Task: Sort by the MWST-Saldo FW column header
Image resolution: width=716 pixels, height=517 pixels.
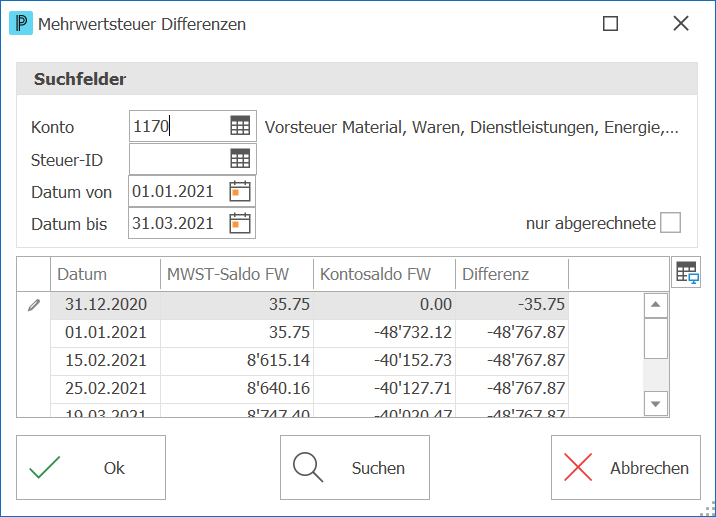Action: point(237,274)
